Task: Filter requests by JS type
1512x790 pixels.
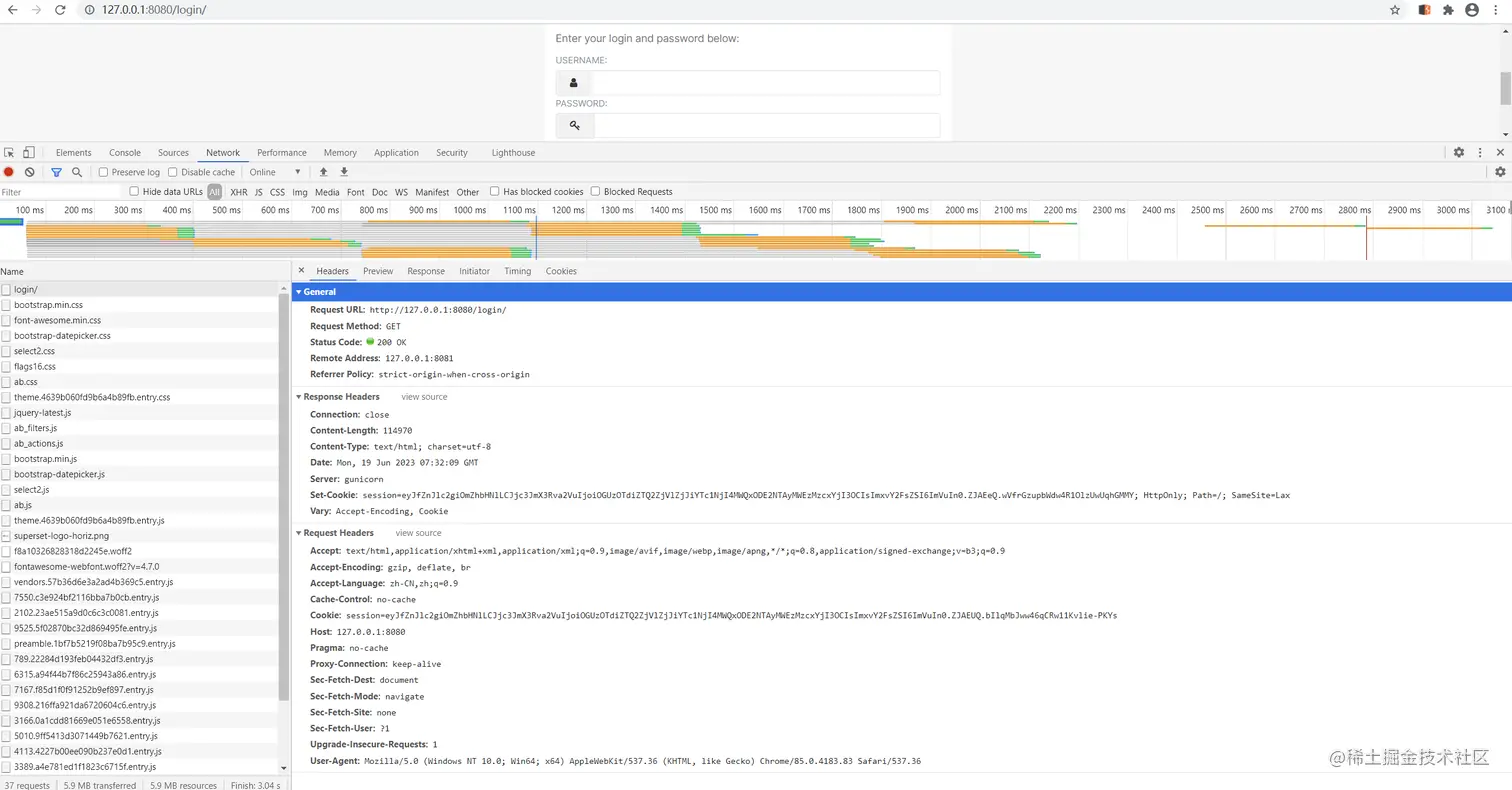Action: pyautogui.click(x=259, y=192)
